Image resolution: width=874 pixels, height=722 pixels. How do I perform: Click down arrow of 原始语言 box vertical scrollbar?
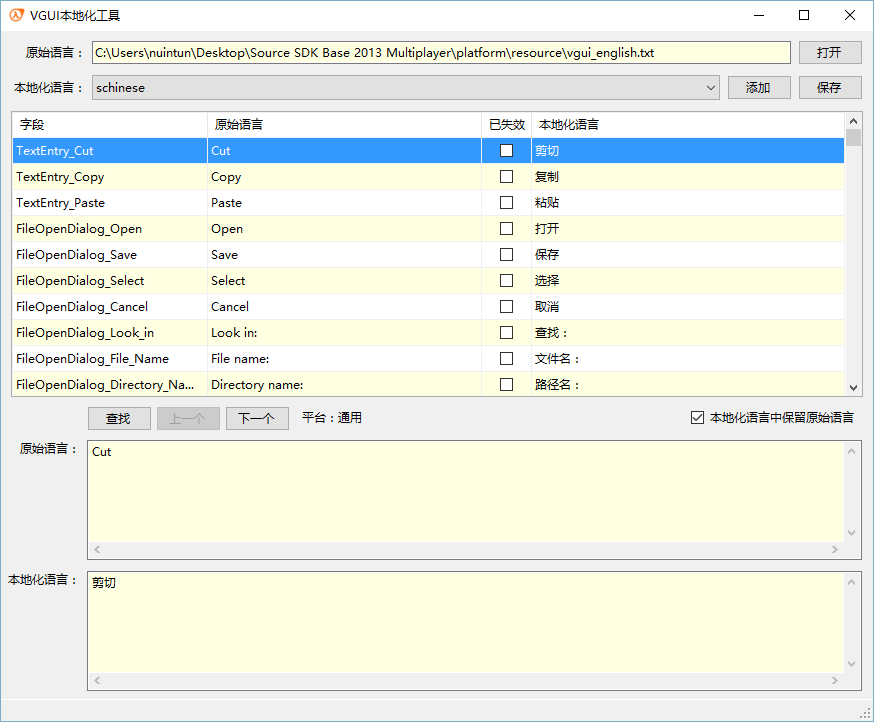click(851, 533)
